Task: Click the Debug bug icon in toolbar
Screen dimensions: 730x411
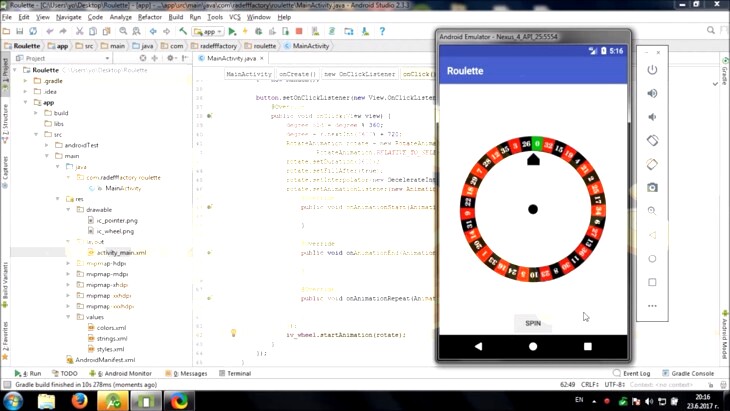Action: [x=258, y=32]
